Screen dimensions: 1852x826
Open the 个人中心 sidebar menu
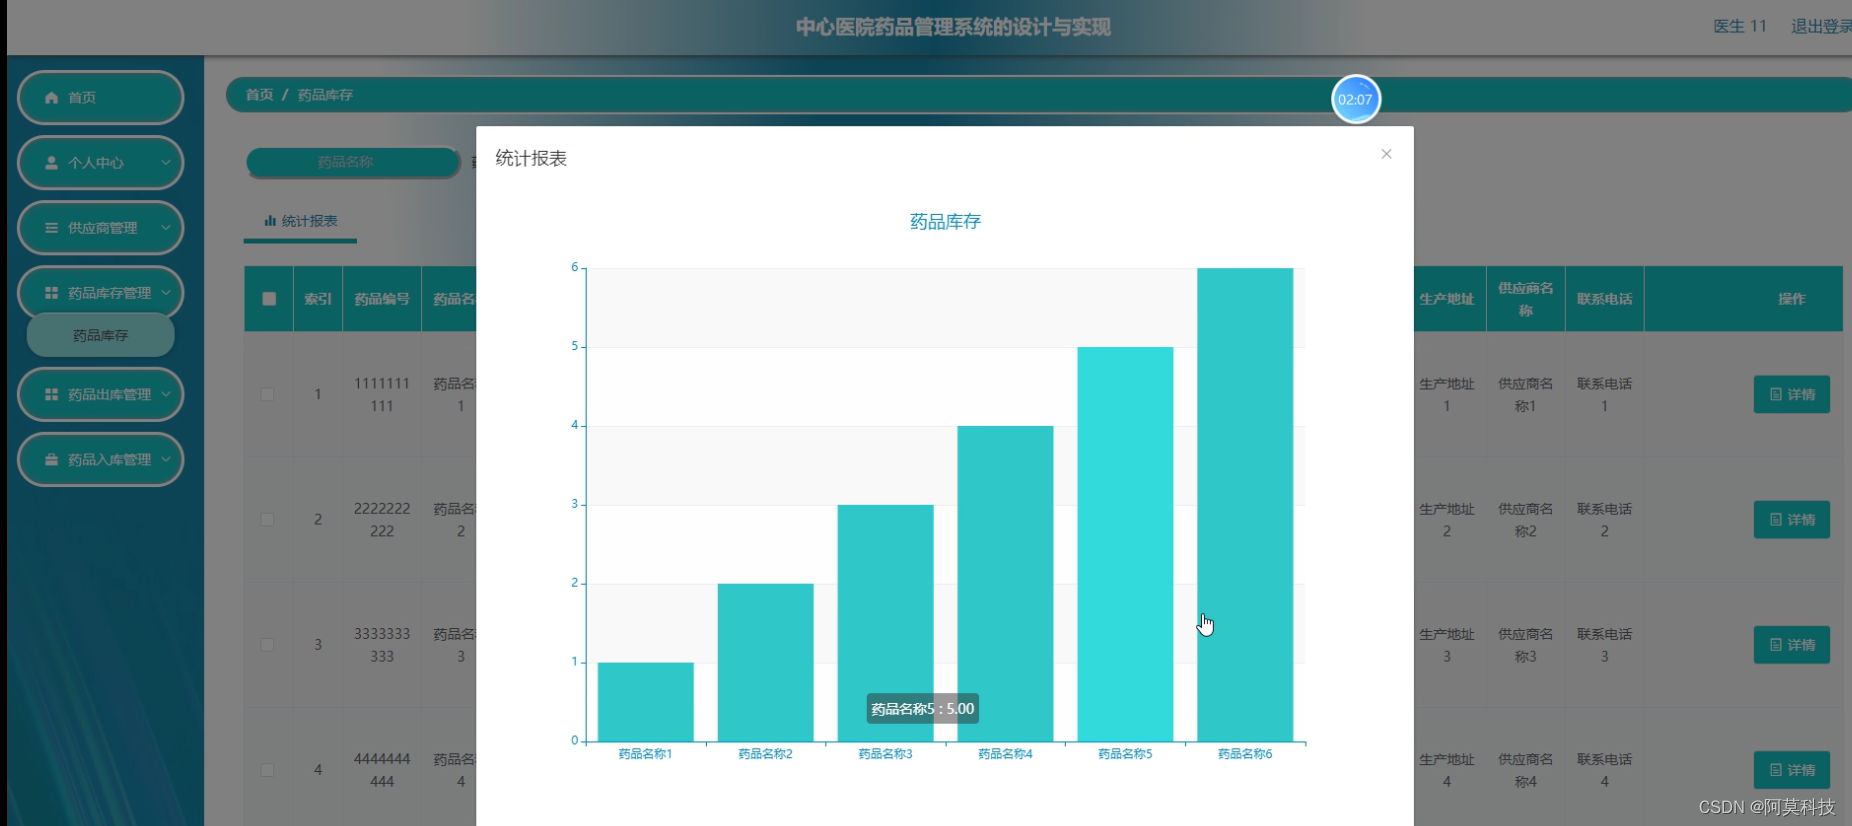(x=100, y=163)
